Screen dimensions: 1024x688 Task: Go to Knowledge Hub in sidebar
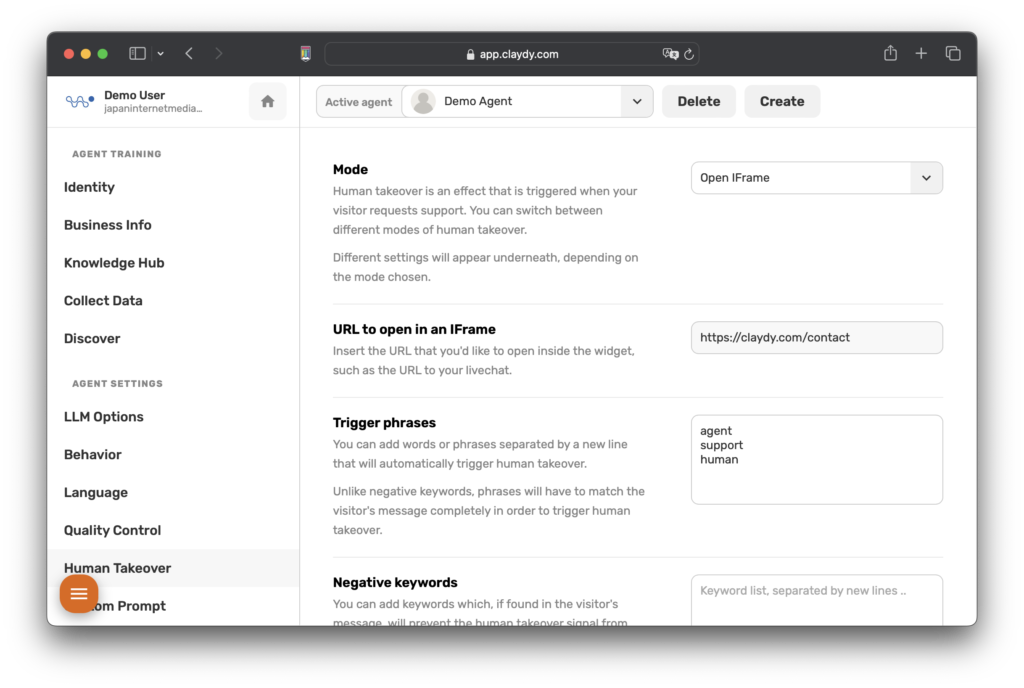114,263
